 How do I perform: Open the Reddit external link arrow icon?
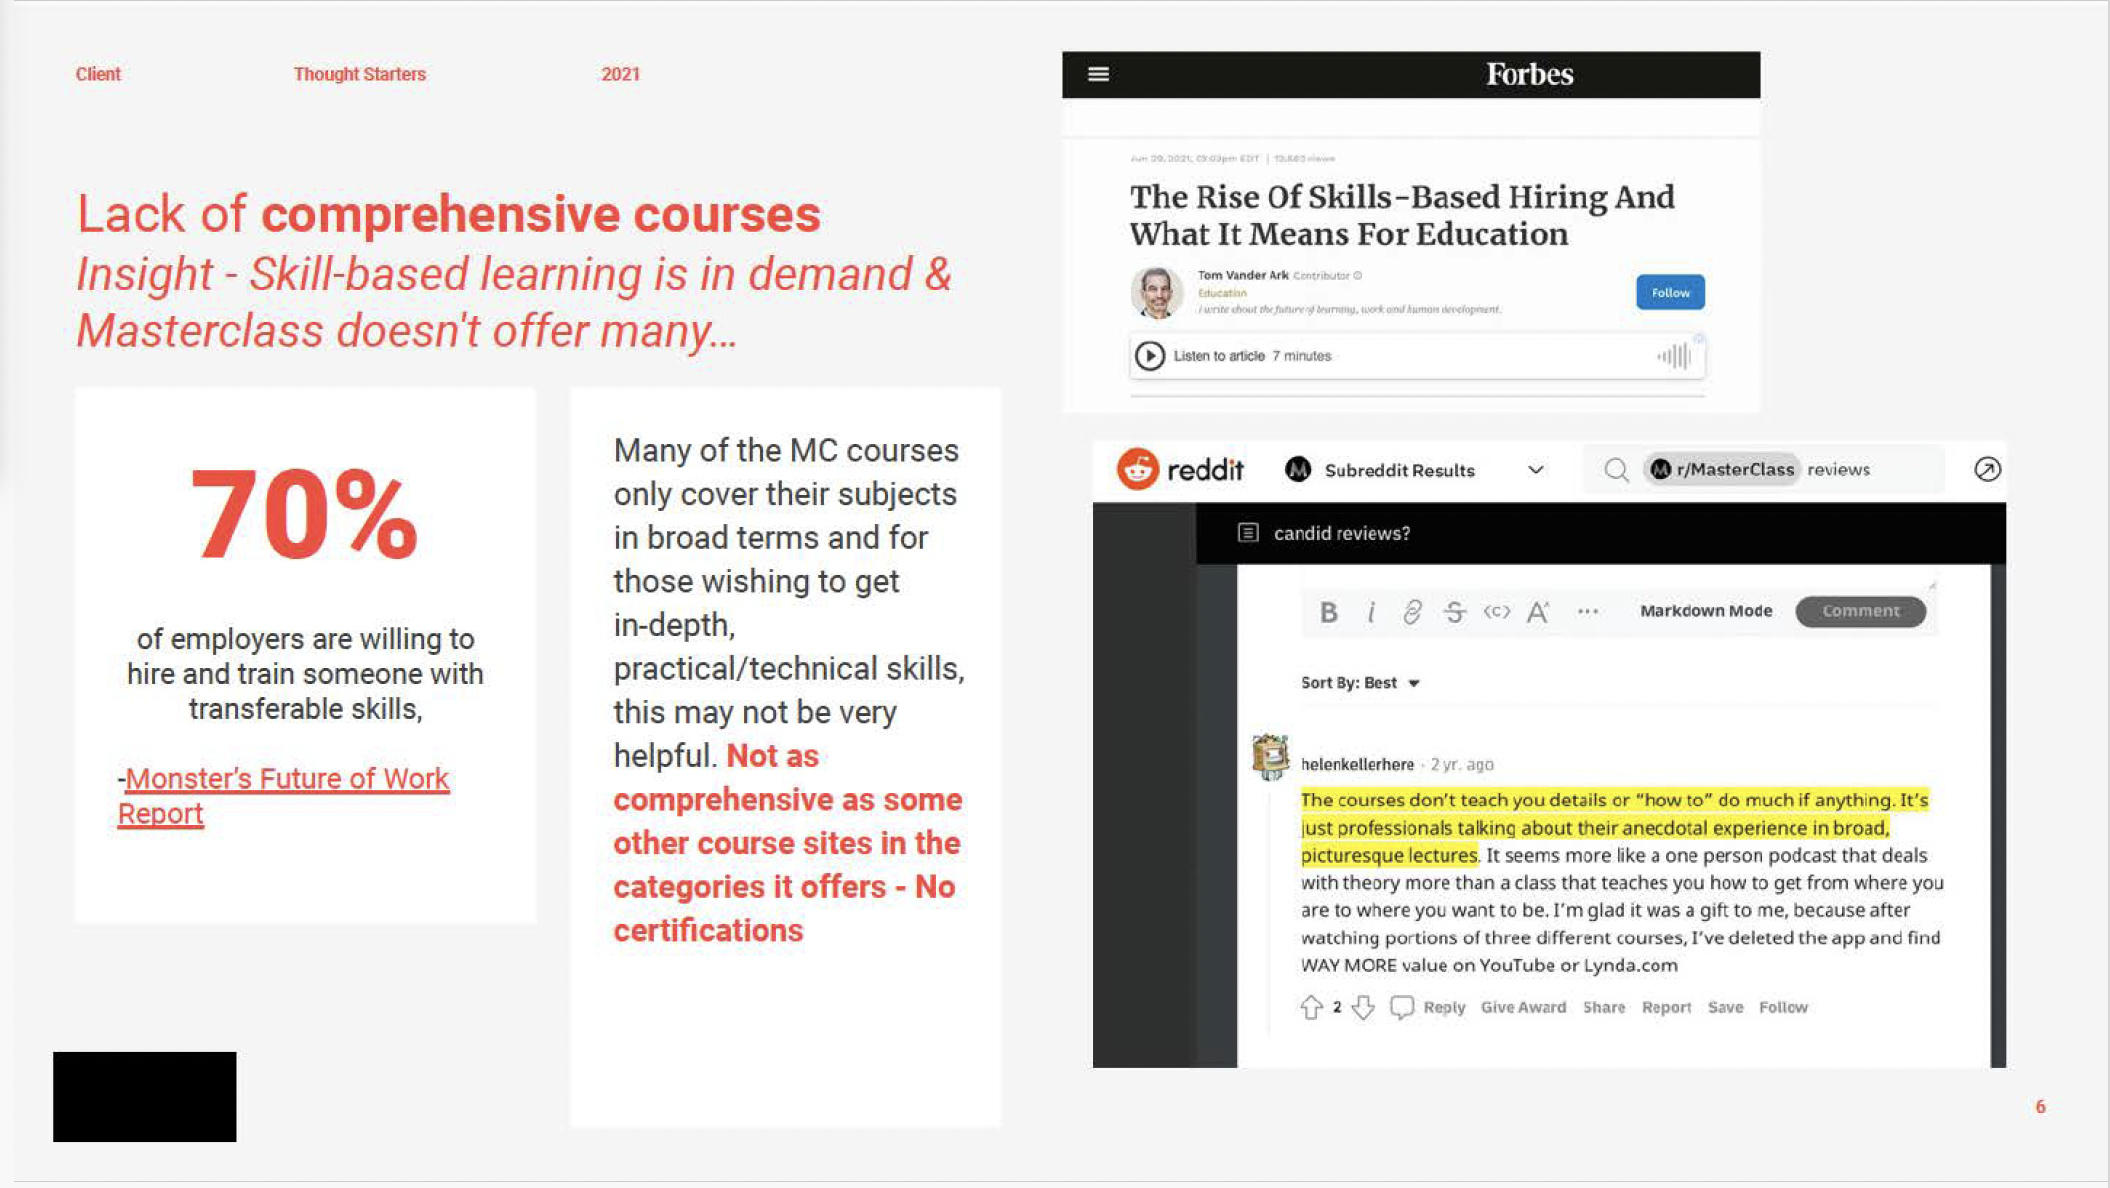(1987, 469)
